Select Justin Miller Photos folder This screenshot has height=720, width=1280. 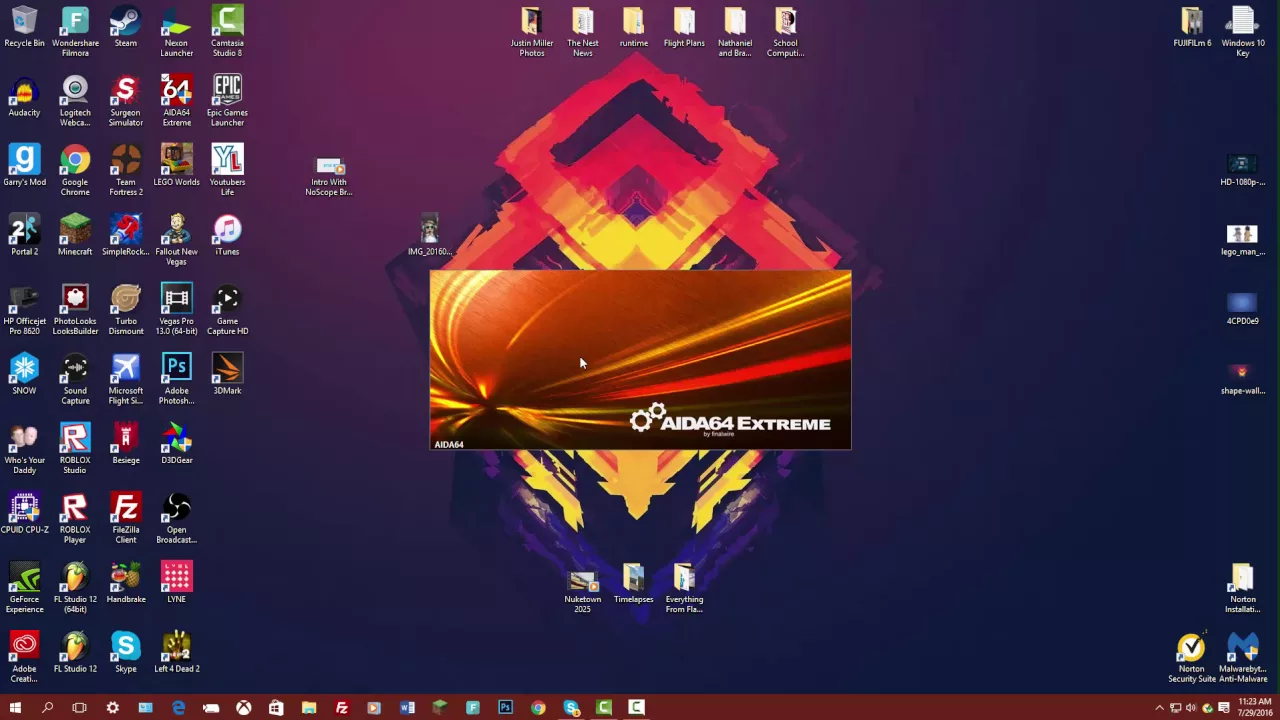[532, 32]
